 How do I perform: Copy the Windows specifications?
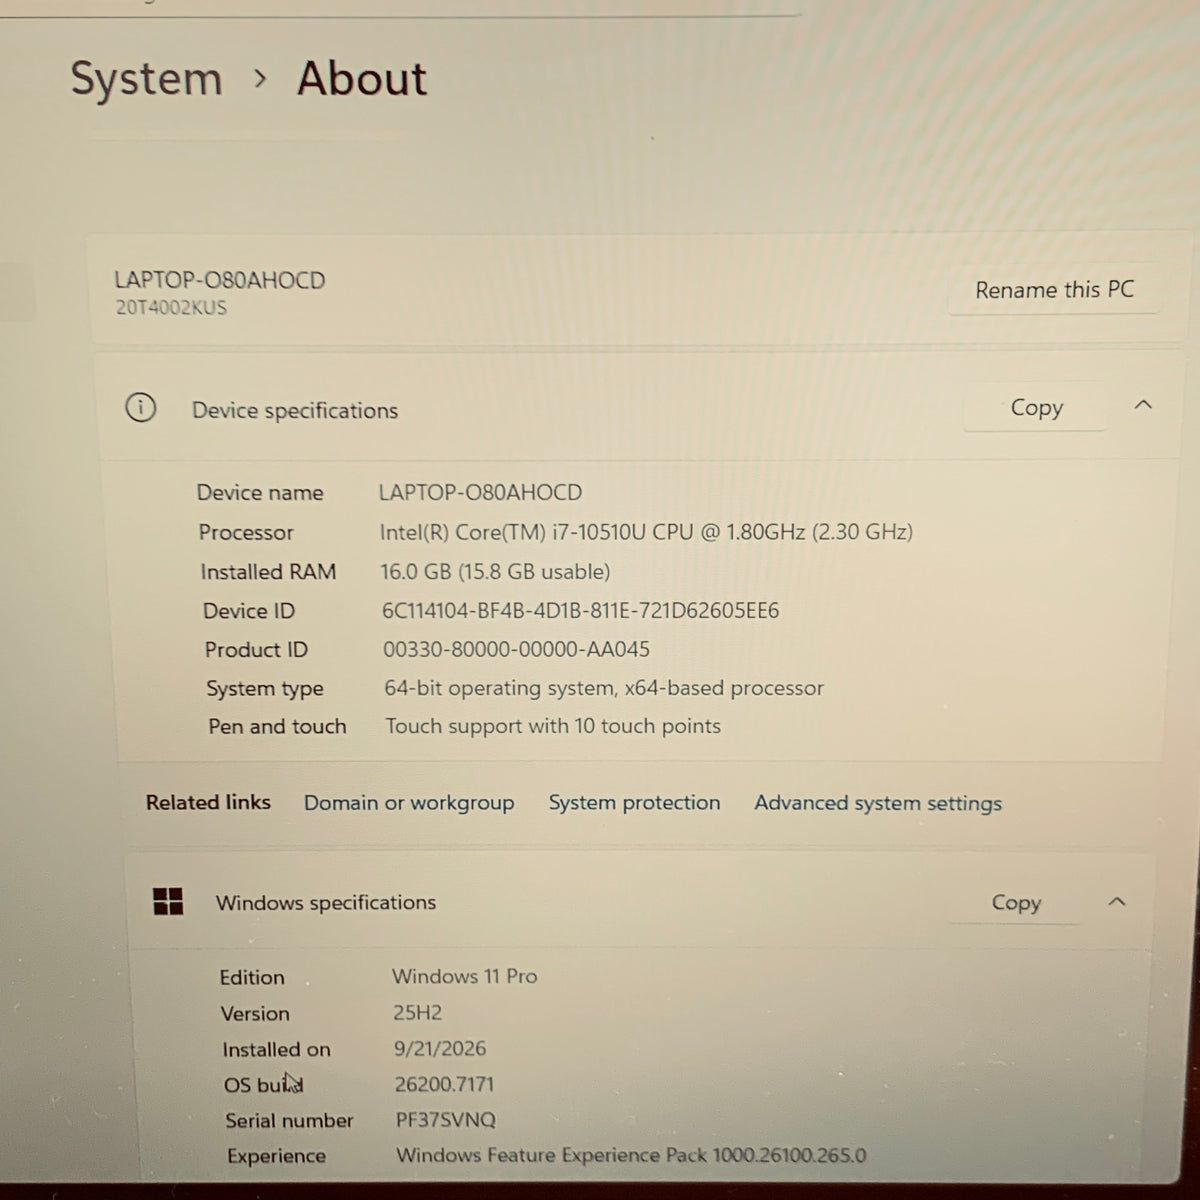(x=1016, y=902)
